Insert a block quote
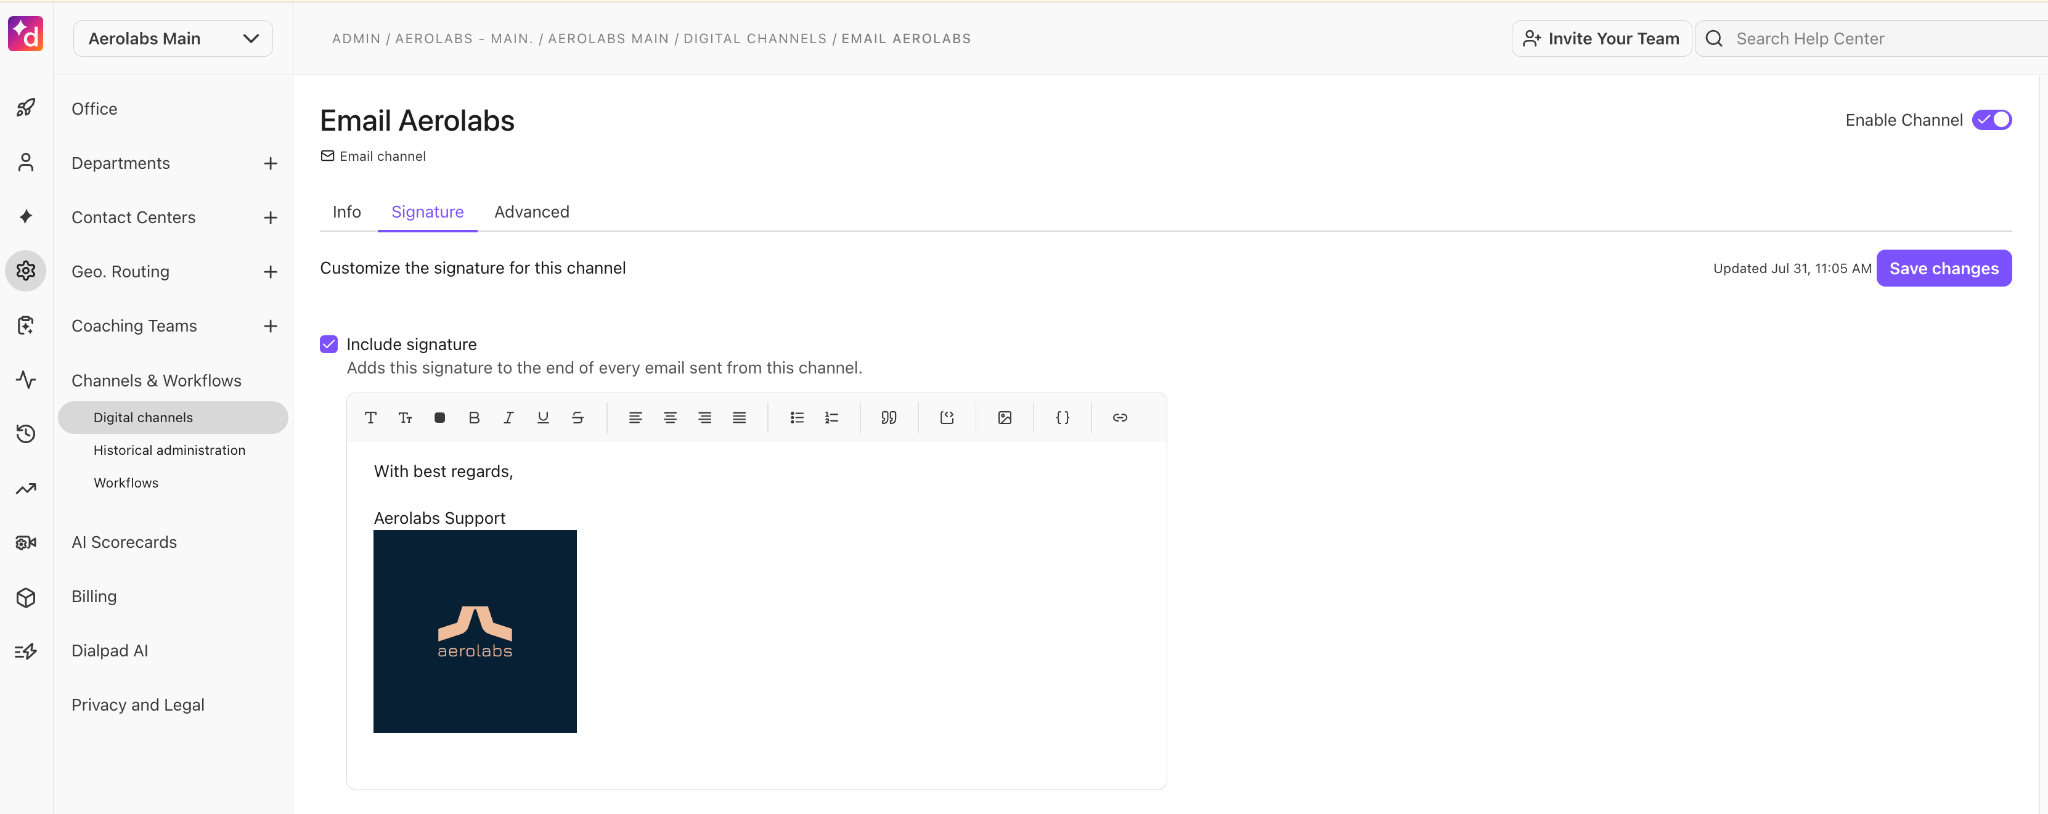Image resolution: width=2048 pixels, height=814 pixels. coord(889,418)
